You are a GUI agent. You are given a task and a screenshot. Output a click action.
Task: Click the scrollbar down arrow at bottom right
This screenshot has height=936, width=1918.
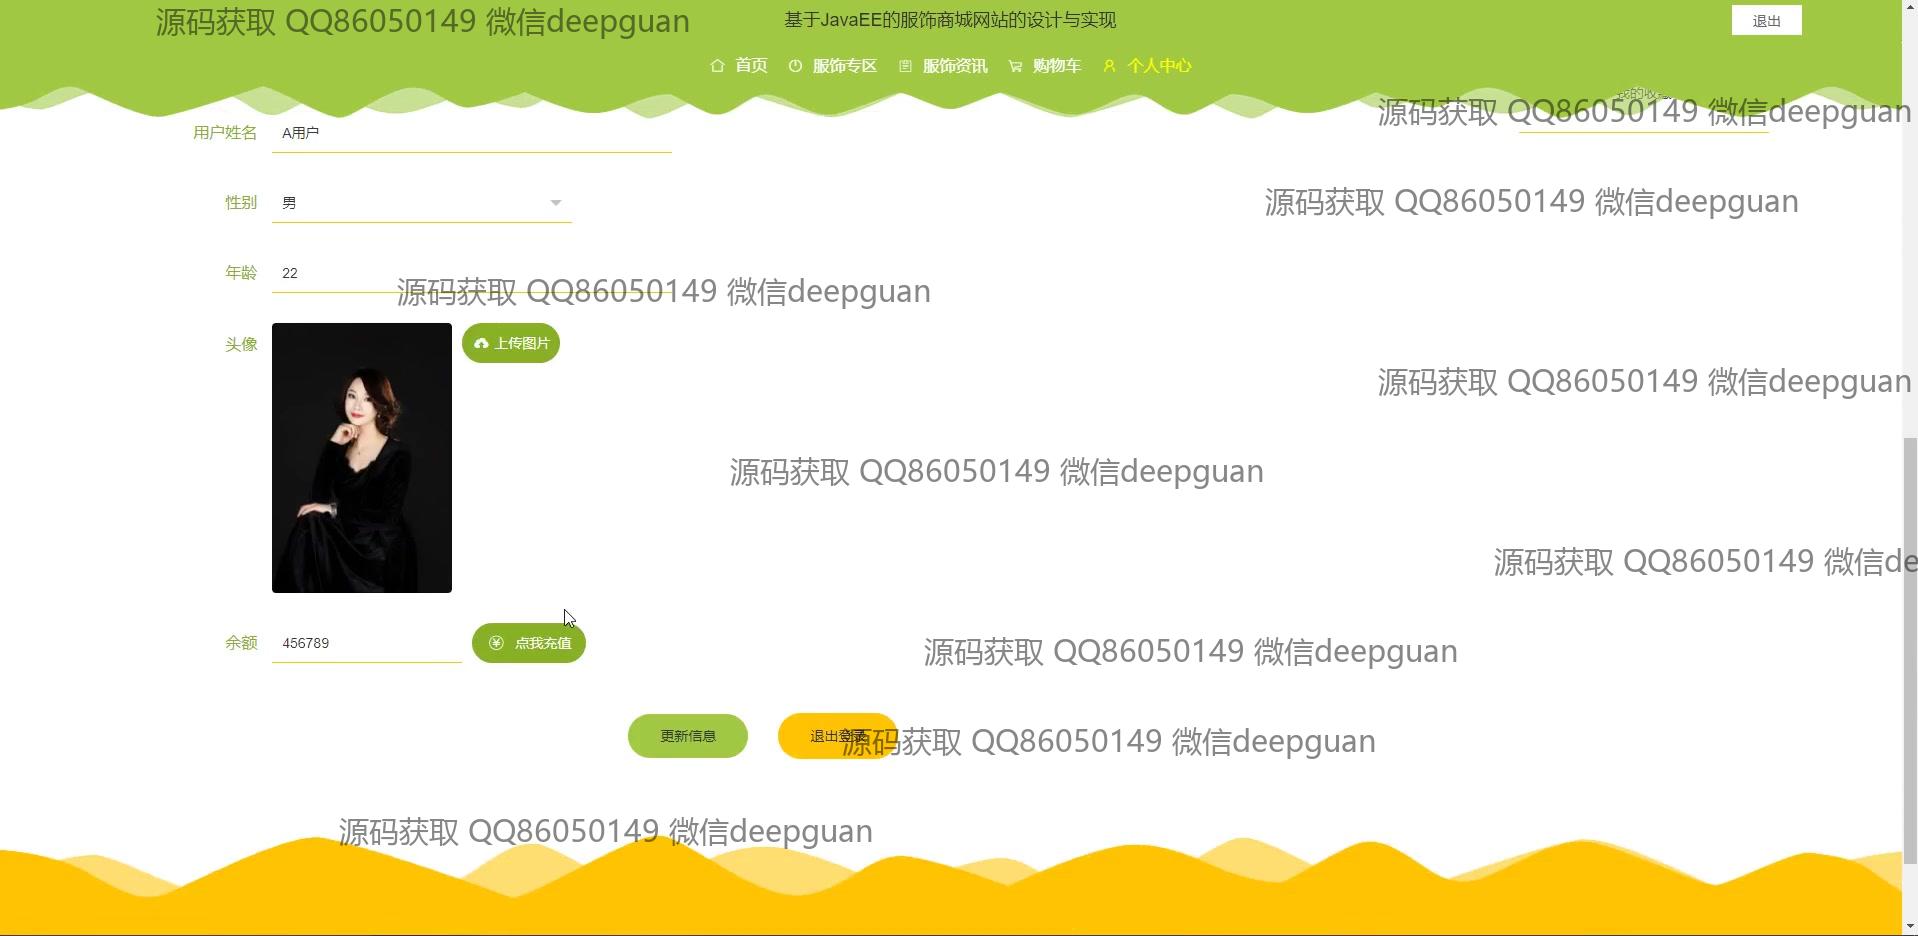click(1909, 926)
